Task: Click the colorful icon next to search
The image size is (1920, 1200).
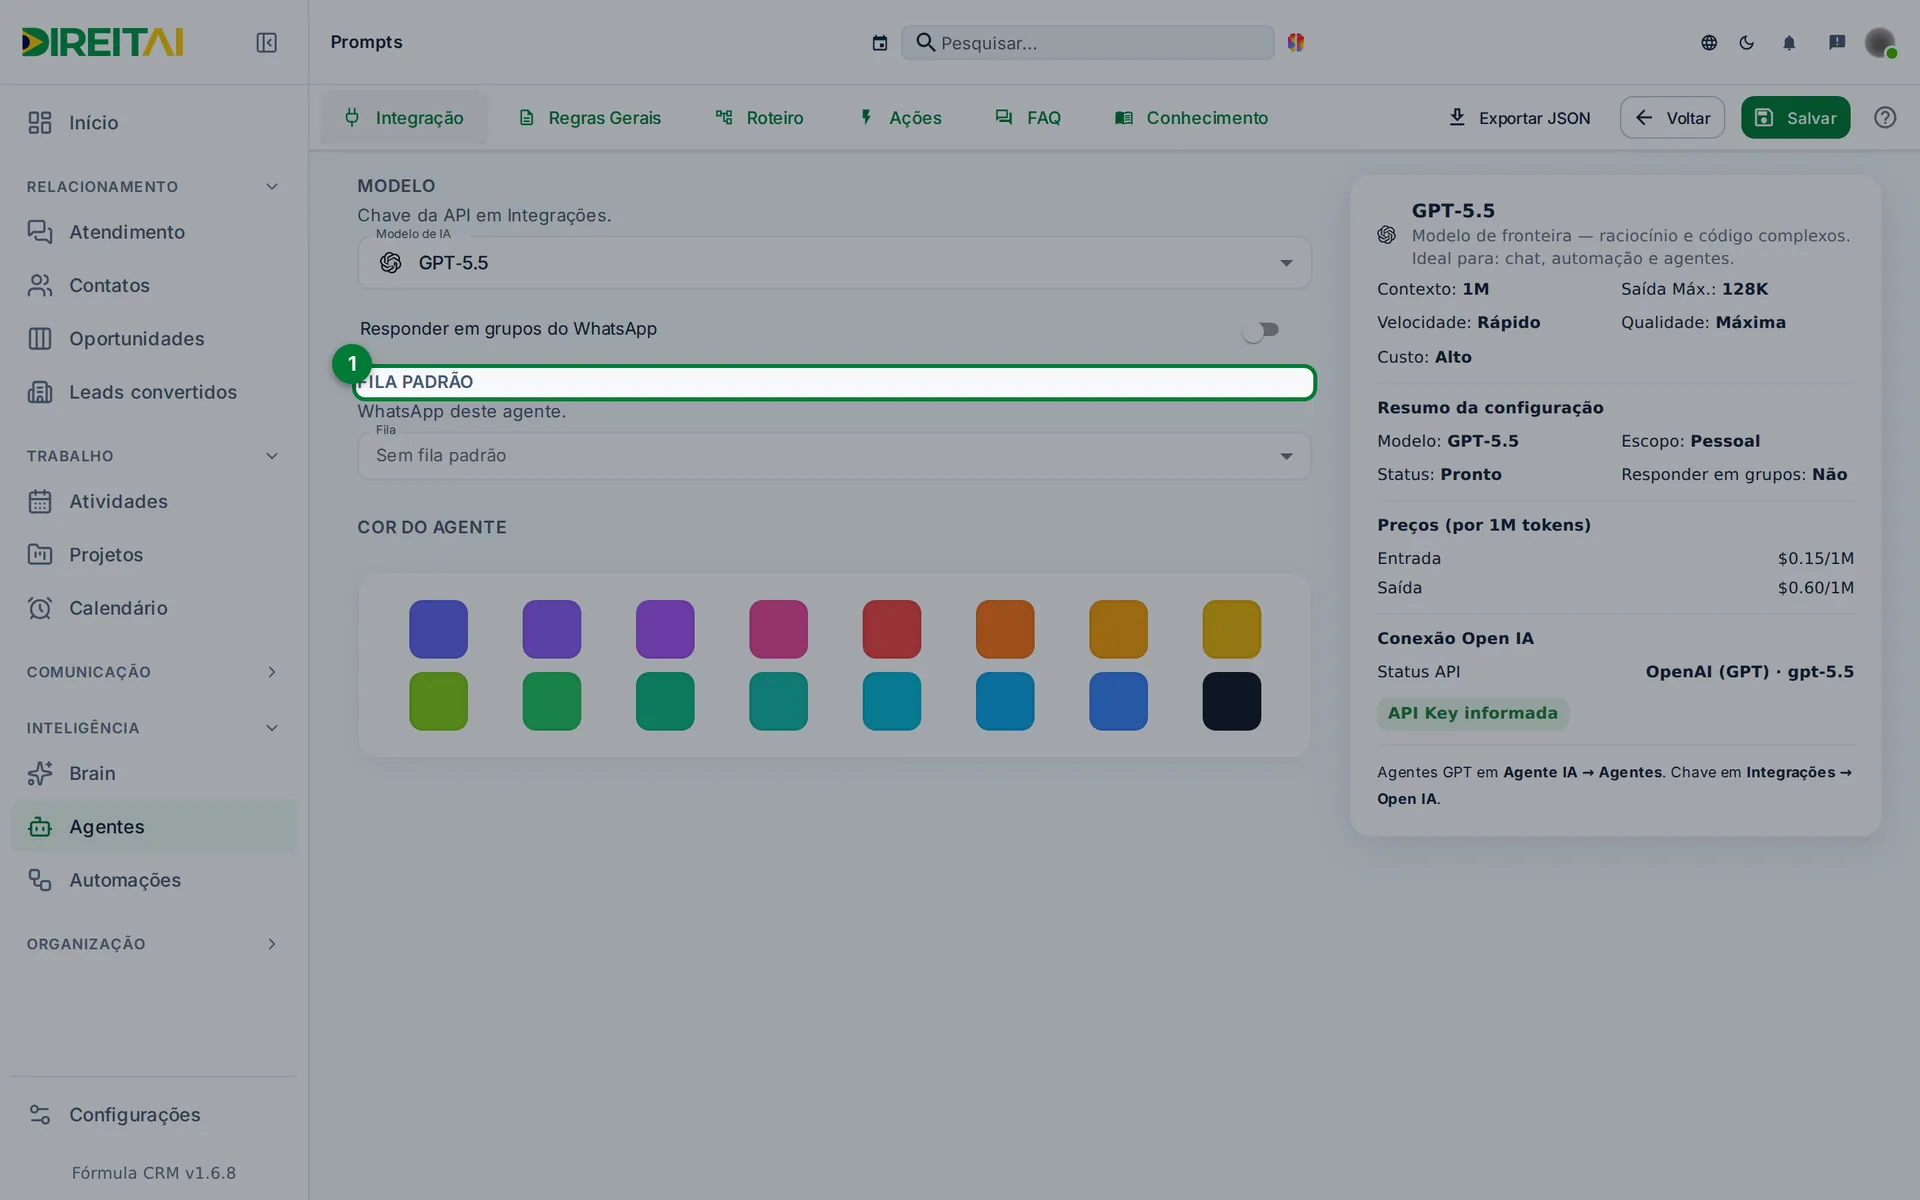Action: (1296, 42)
